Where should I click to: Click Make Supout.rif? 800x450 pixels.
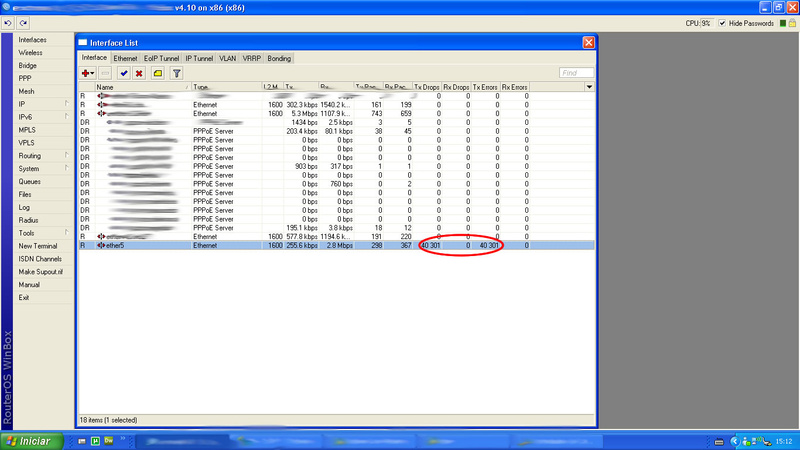click(41, 272)
